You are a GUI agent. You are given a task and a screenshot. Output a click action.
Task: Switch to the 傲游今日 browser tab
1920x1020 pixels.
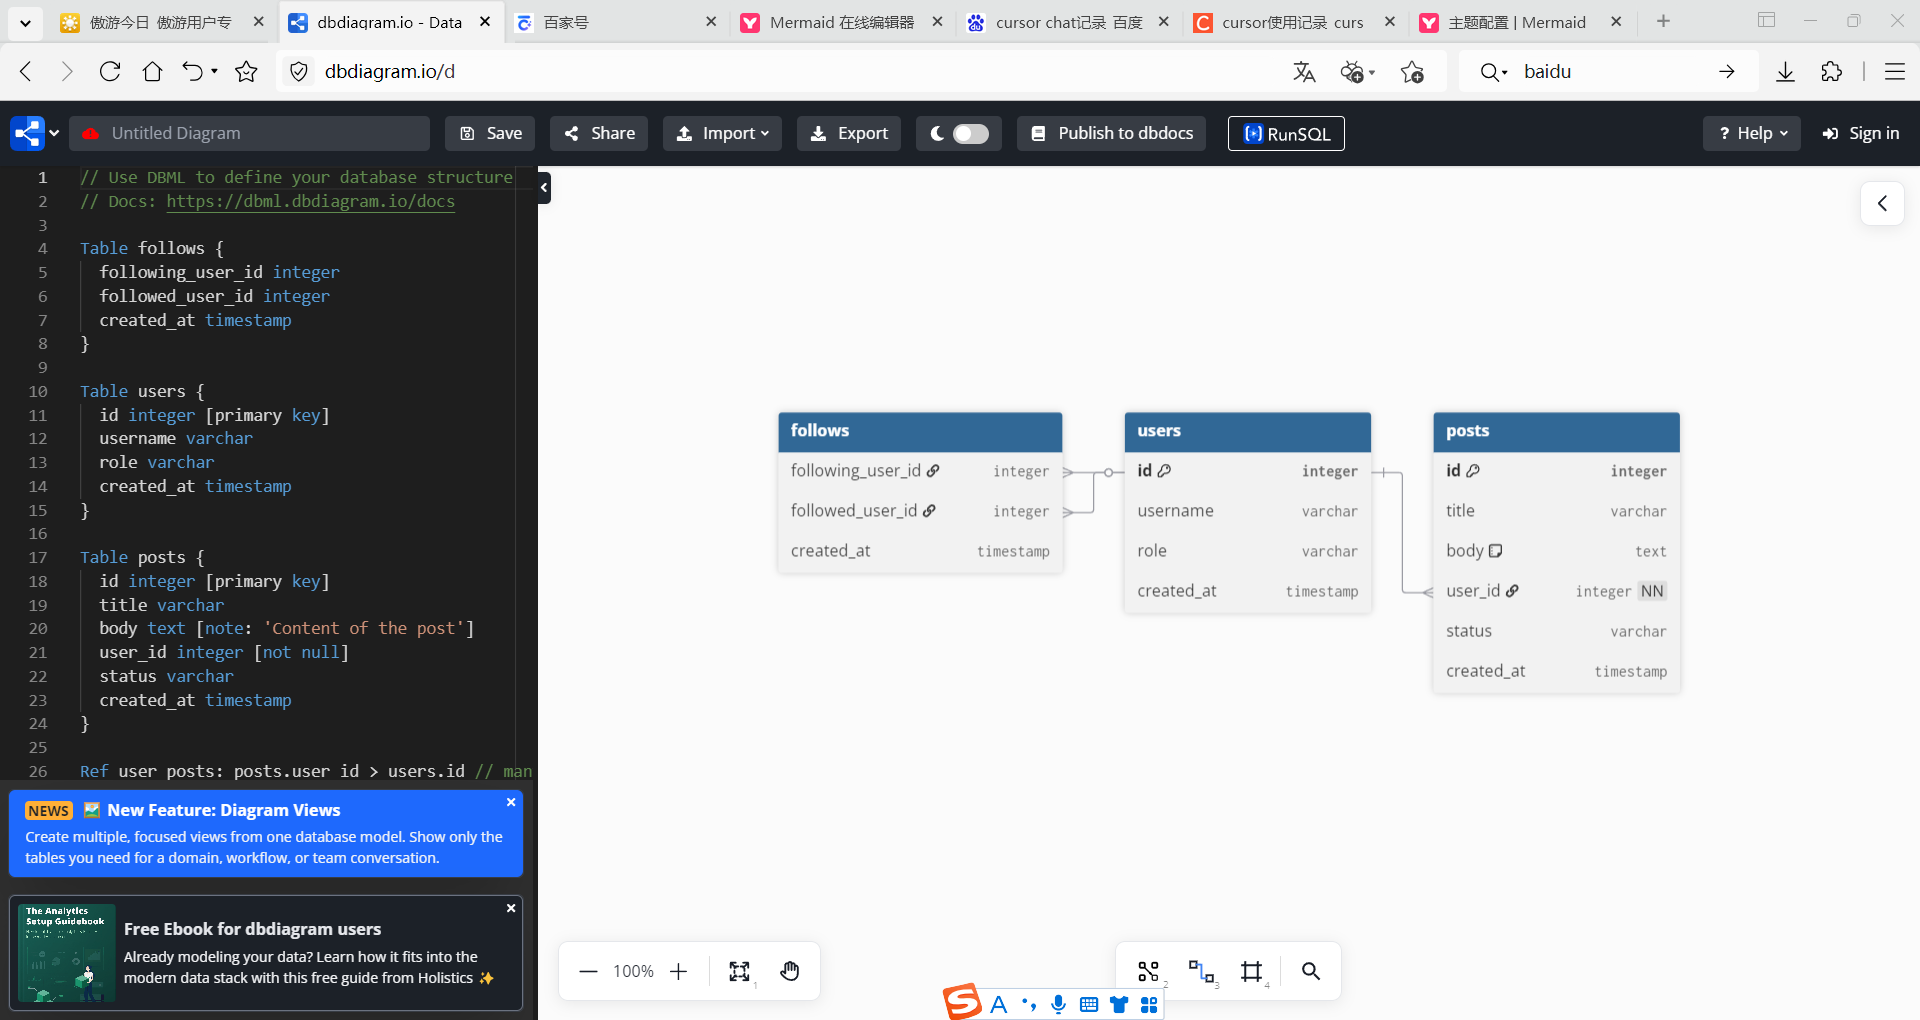click(162, 22)
